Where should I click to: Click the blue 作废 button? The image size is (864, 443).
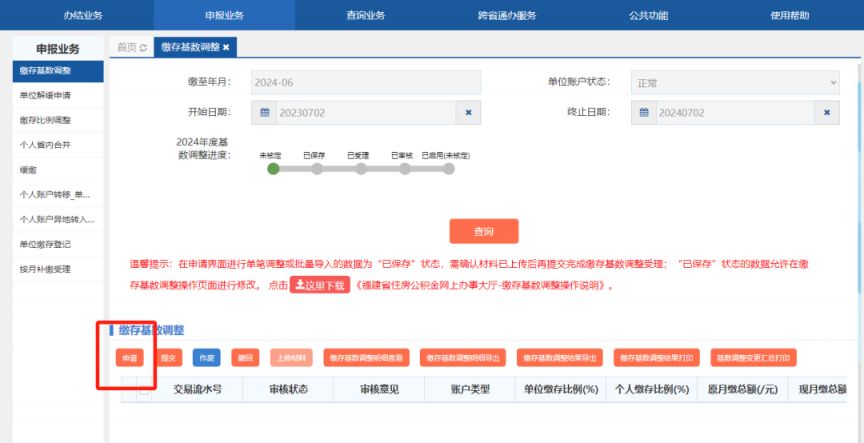coord(205,357)
